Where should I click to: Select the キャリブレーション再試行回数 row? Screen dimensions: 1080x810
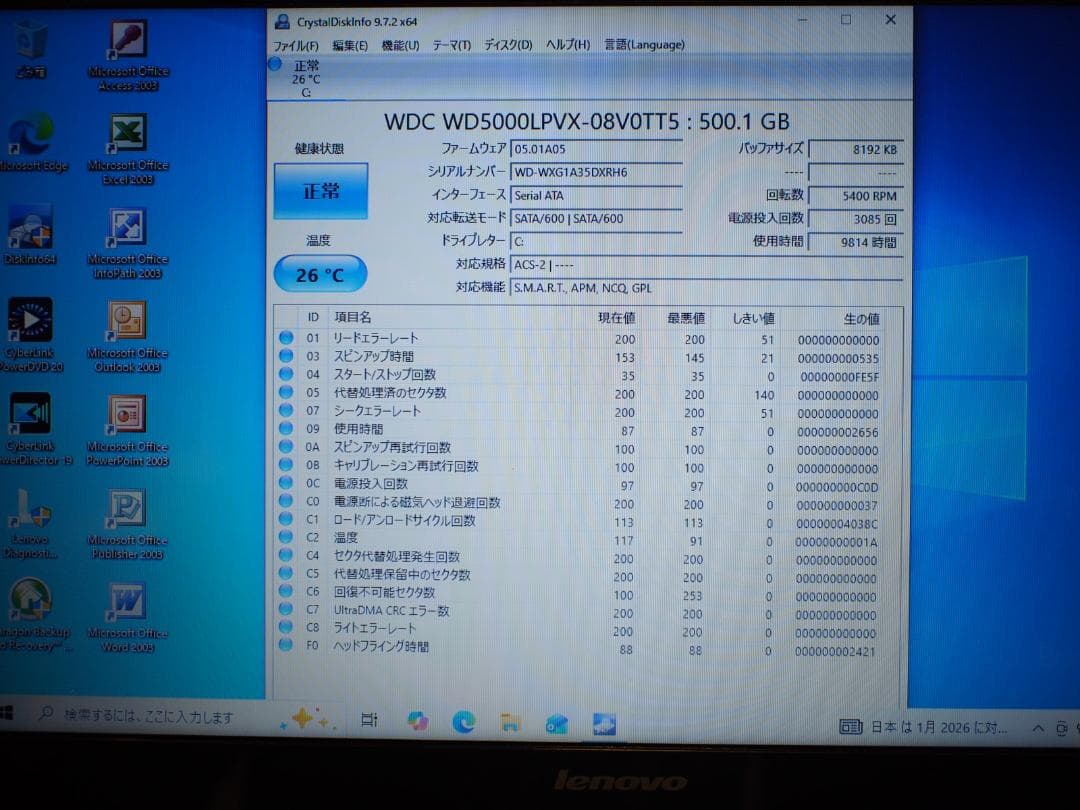tap(587, 466)
